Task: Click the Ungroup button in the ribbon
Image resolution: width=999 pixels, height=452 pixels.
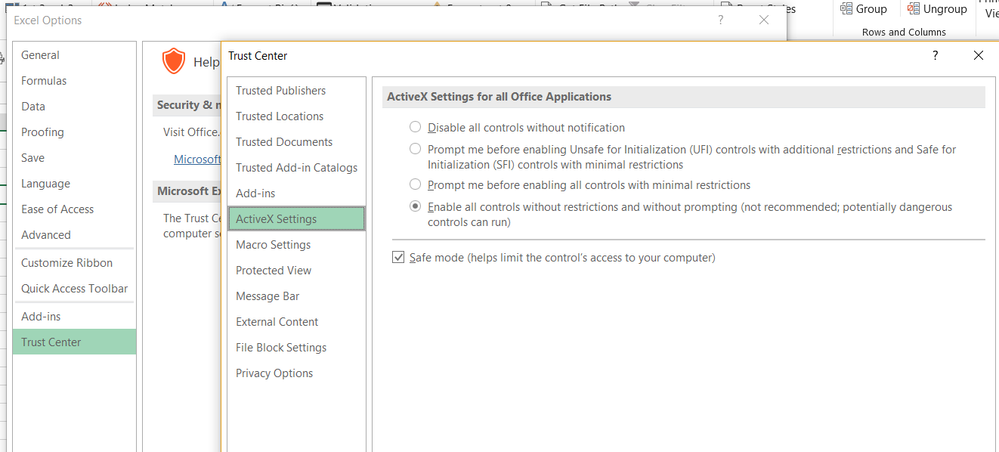Action: click(937, 9)
